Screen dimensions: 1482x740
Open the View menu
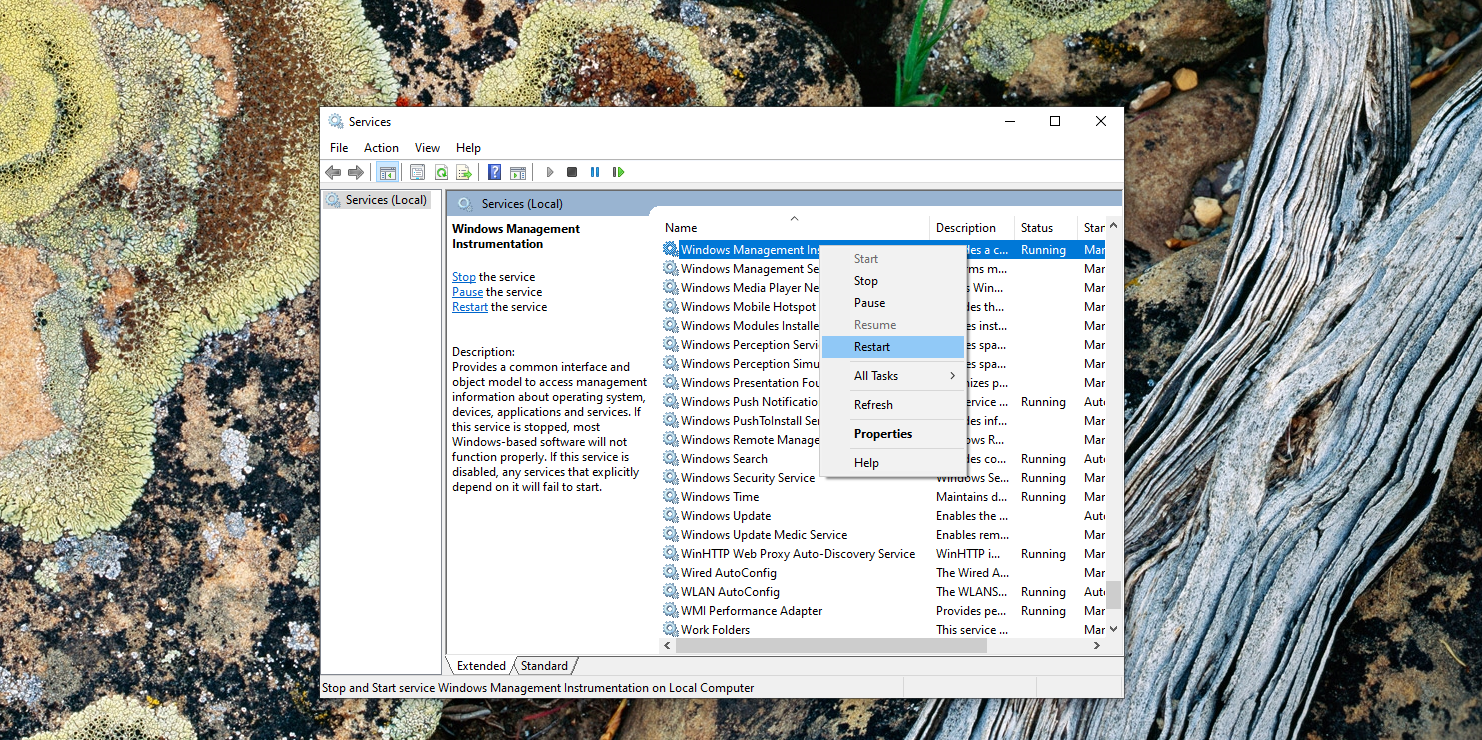427,147
